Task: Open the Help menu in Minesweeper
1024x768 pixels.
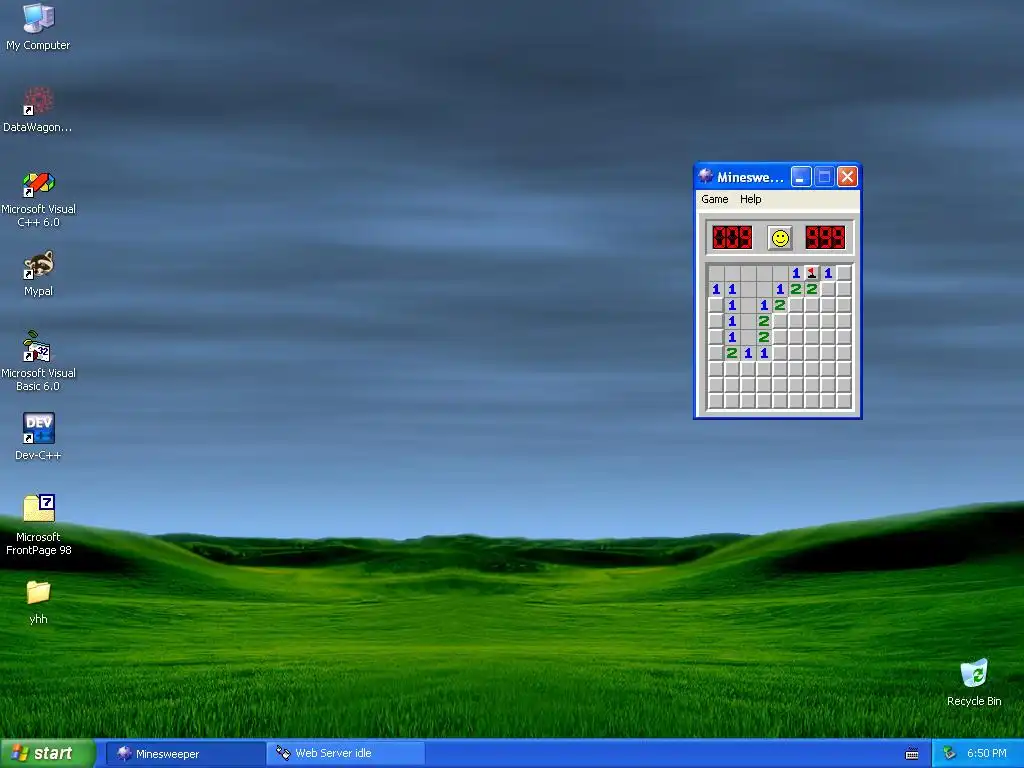Action: click(750, 199)
